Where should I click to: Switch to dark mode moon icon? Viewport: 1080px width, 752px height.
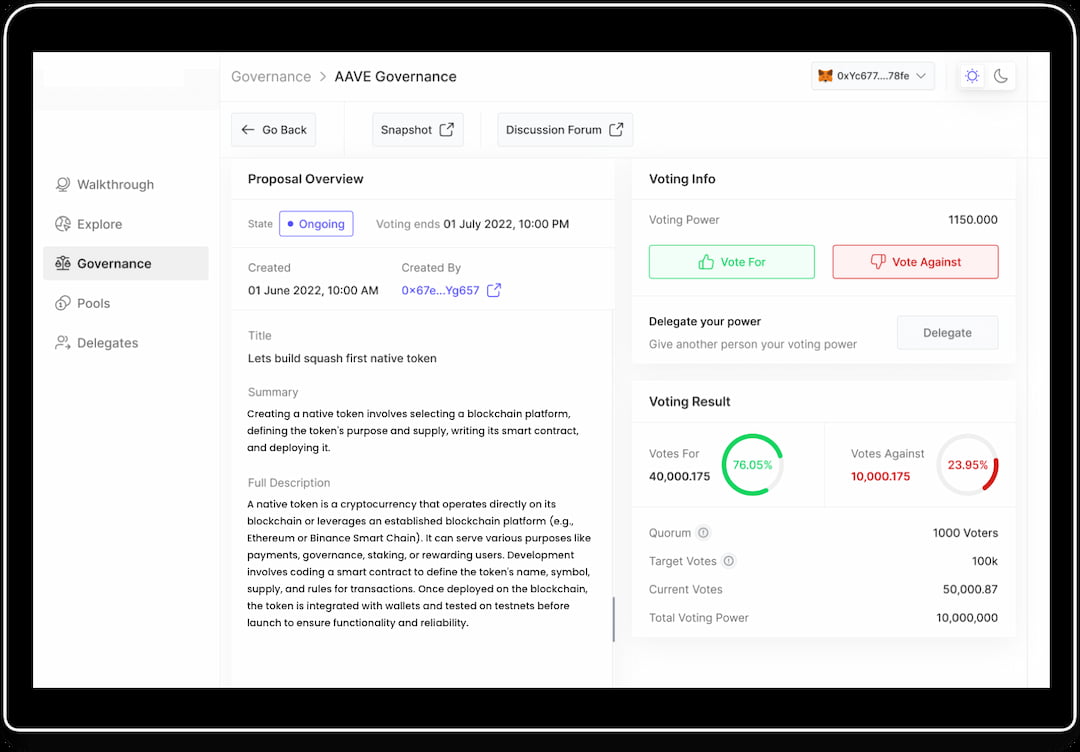point(1001,76)
